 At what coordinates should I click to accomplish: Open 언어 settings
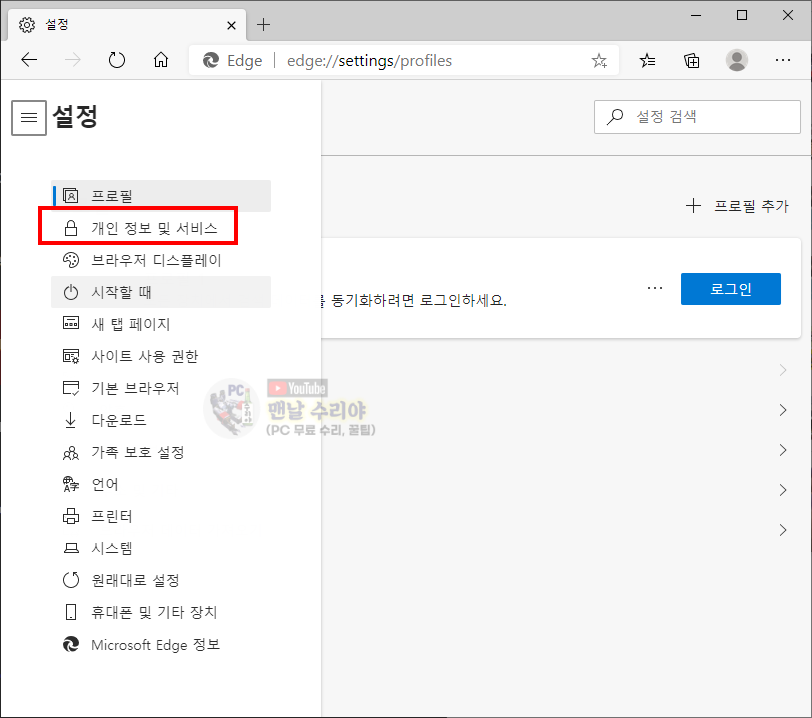[x=161, y=484]
